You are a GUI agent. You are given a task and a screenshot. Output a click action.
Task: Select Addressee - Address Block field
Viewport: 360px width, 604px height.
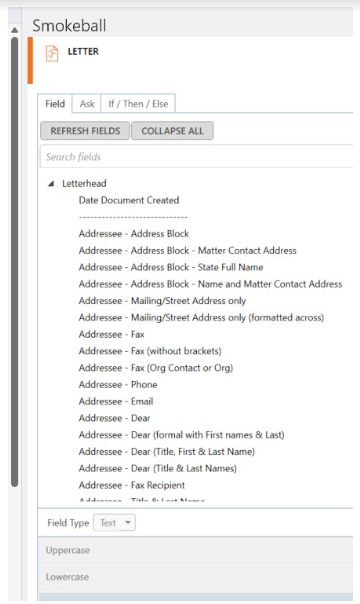pos(134,234)
